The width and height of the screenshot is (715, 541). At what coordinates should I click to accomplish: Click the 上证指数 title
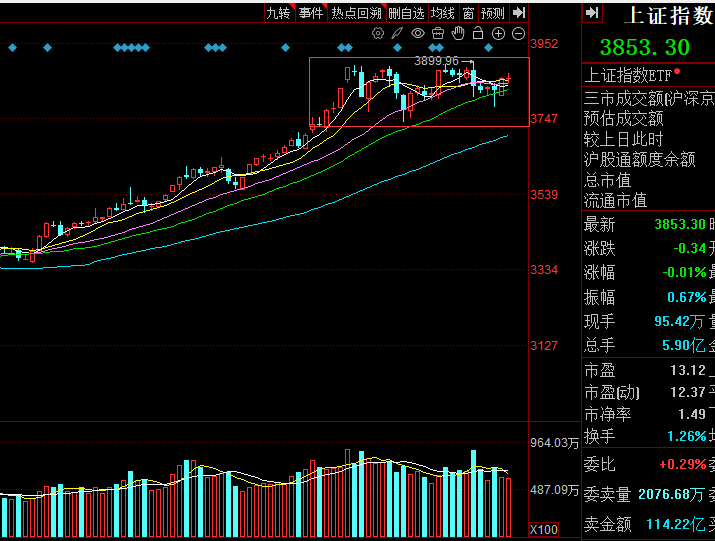pos(668,16)
